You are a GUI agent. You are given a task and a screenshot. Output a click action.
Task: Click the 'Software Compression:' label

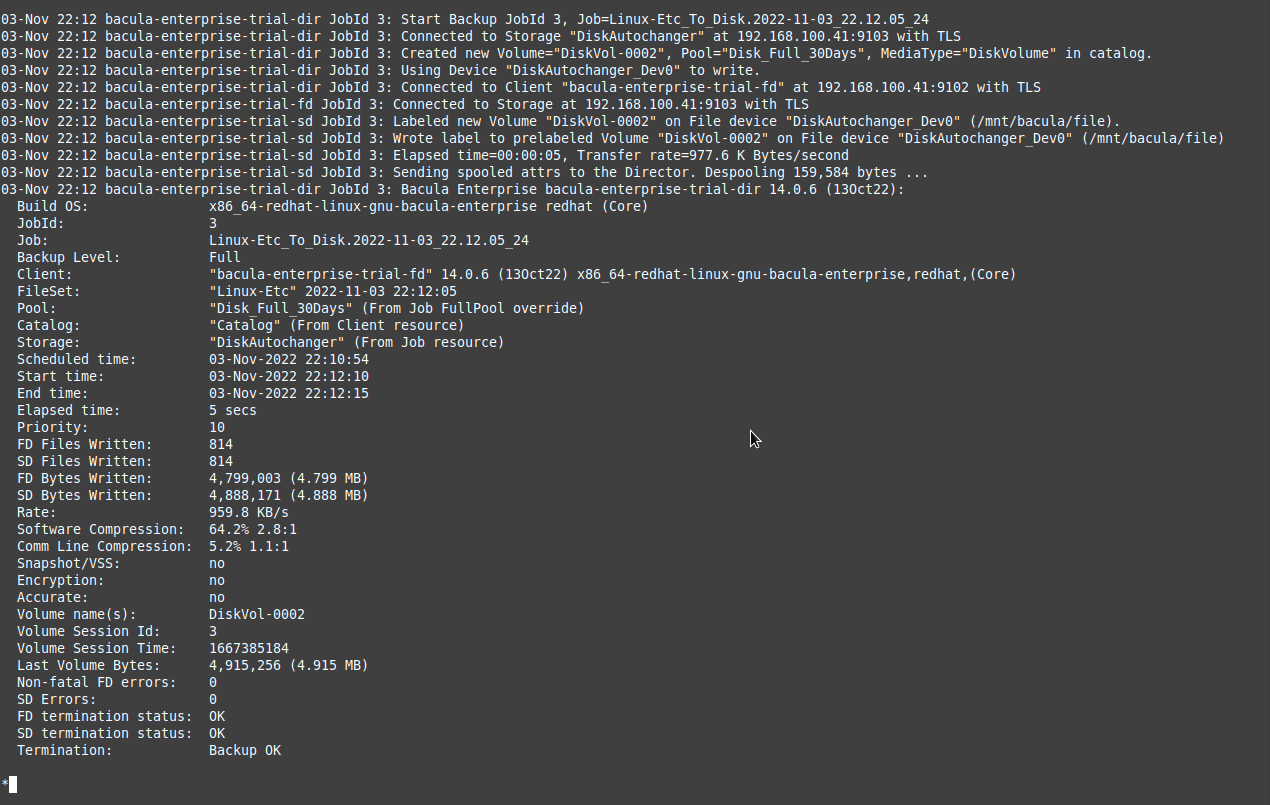pos(101,529)
